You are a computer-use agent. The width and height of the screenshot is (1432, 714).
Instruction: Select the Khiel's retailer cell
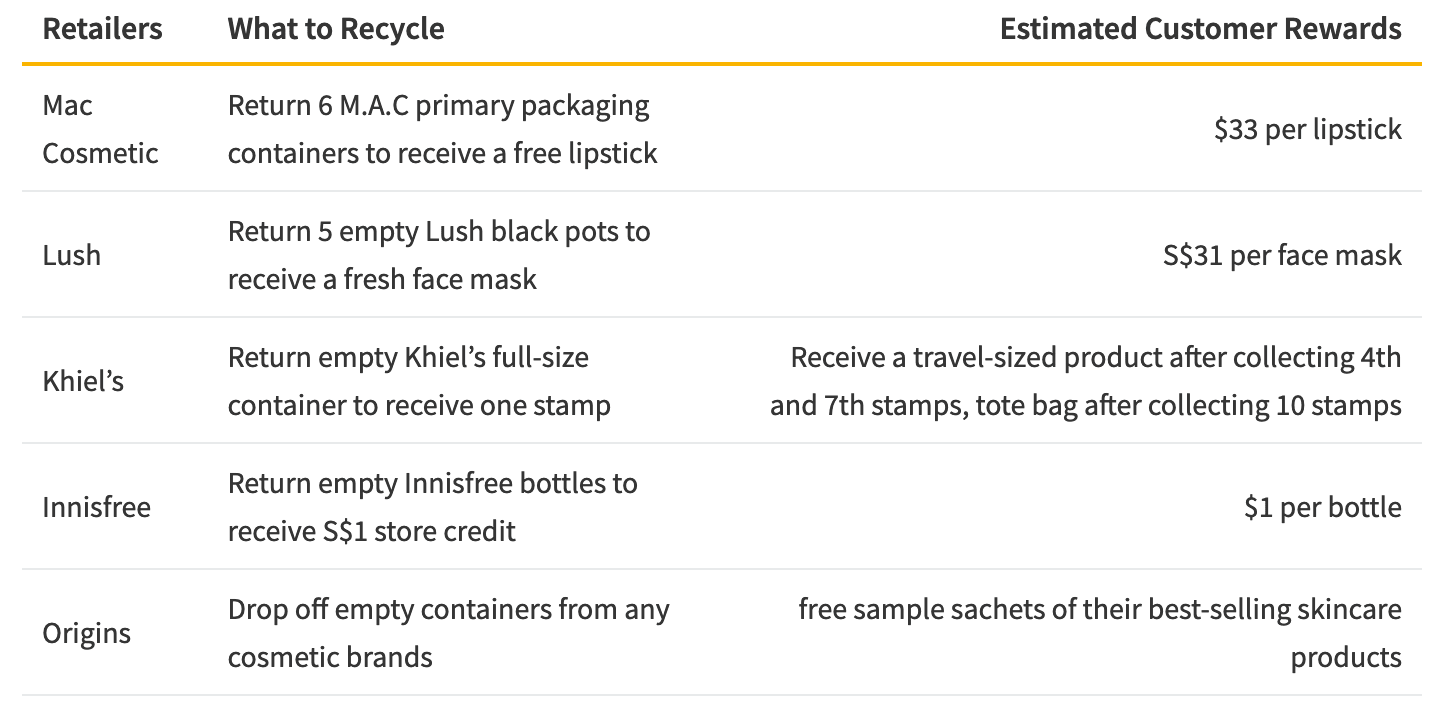click(83, 381)
